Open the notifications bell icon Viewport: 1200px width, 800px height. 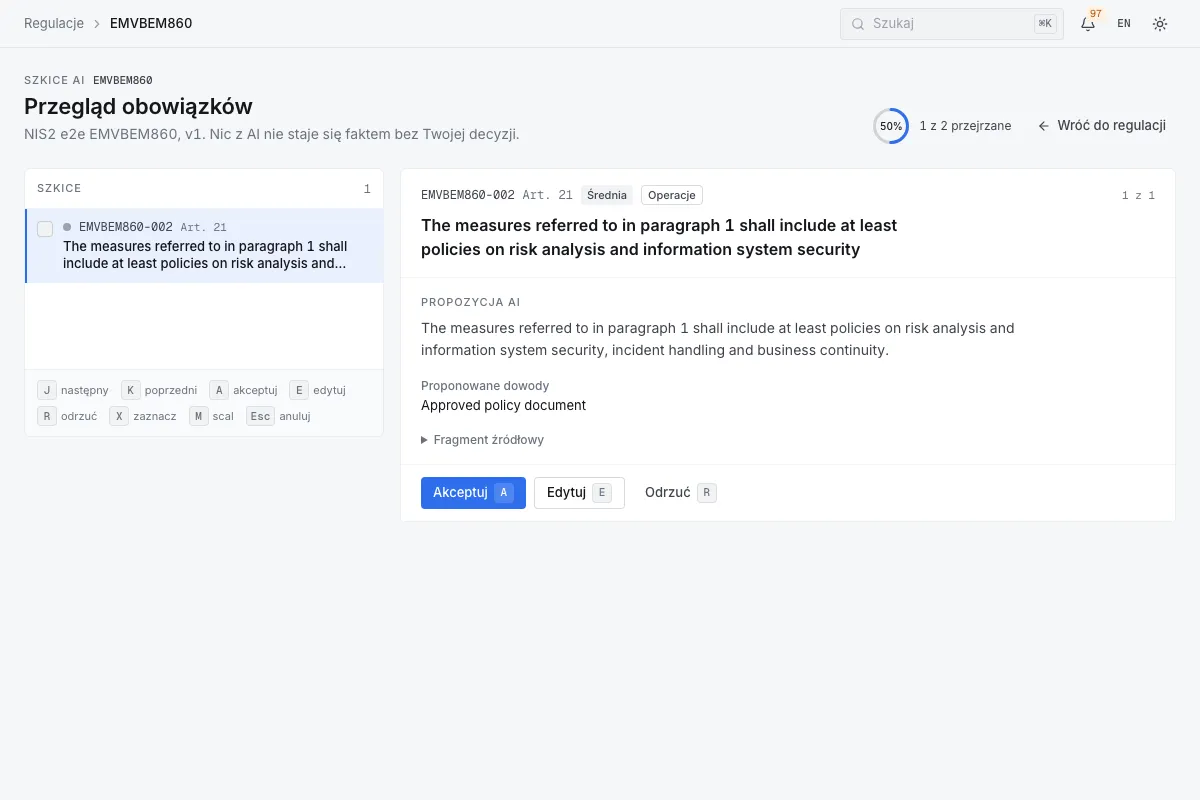(x=1088, y=23)
